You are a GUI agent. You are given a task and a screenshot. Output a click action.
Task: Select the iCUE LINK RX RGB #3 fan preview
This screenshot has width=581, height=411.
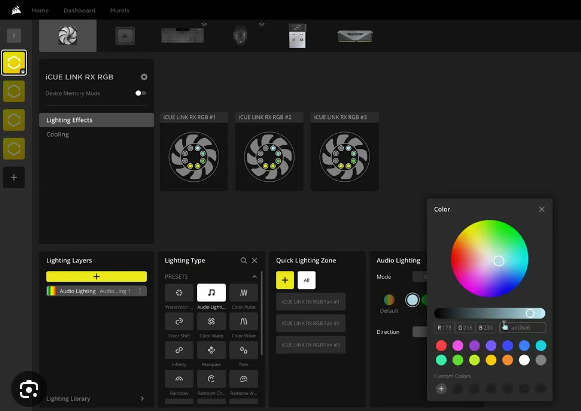(x=345, y=152)
